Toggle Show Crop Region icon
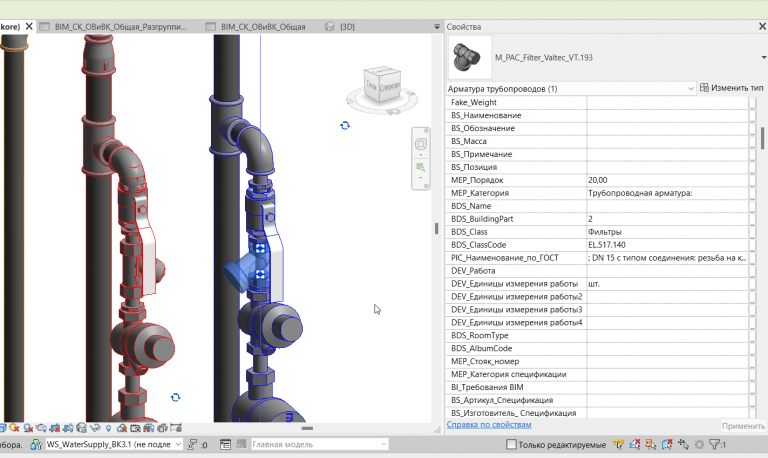The height and width of the screenshot is (458, 768). (x=68, y=428)
